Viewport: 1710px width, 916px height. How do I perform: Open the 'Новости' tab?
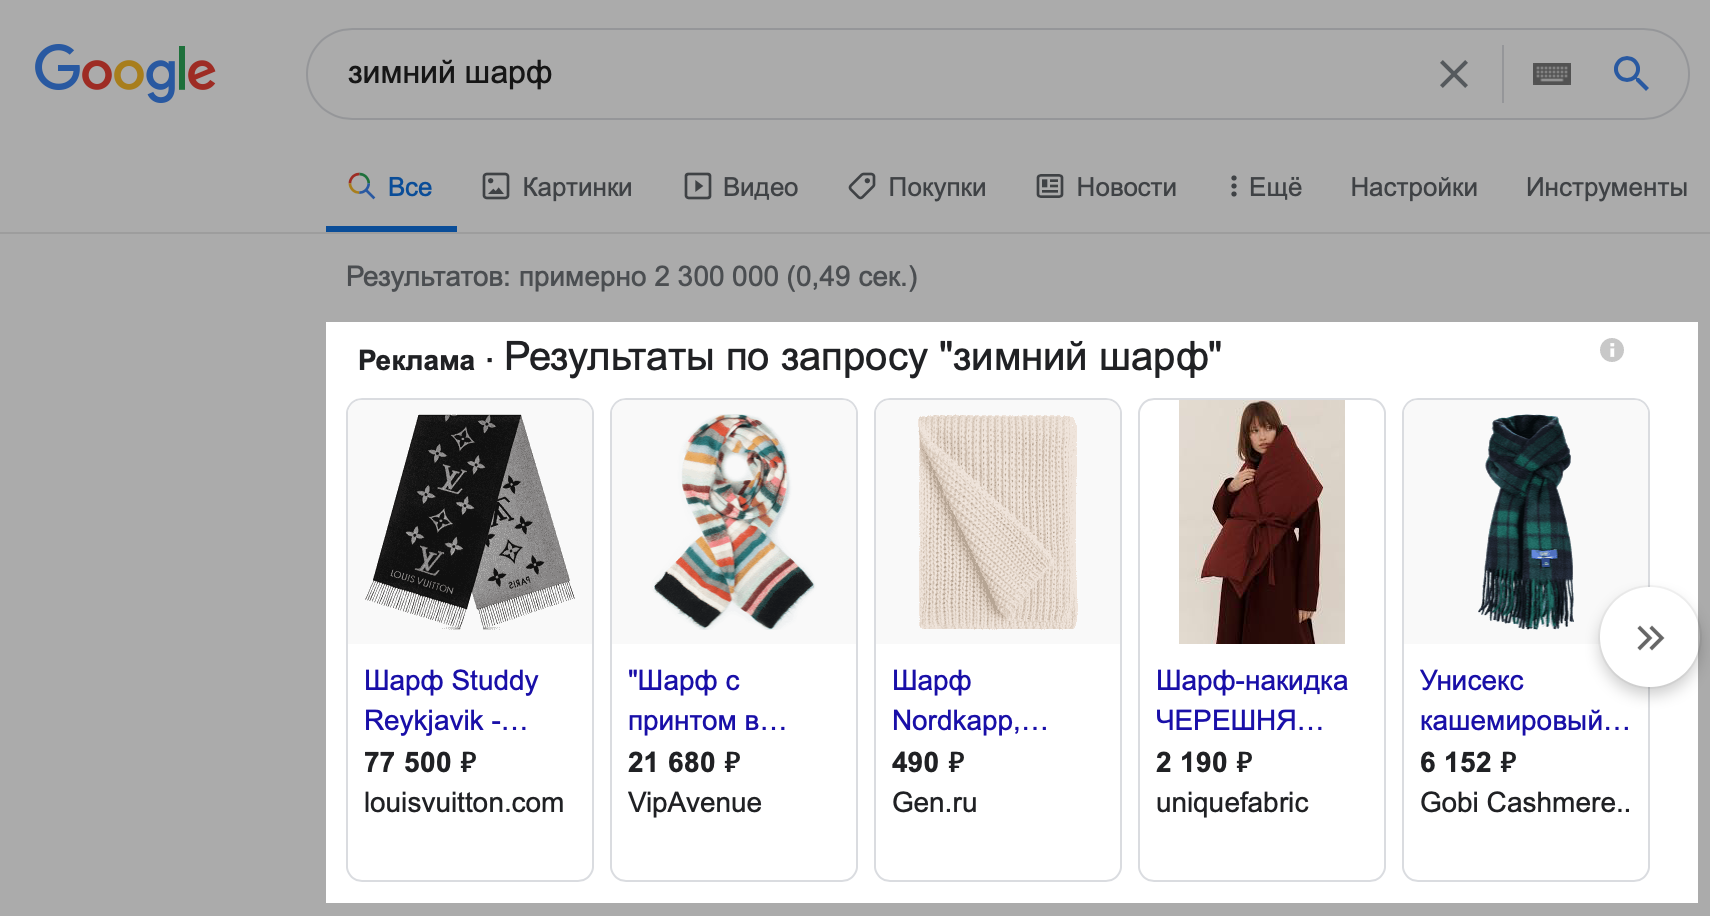pos(1106,187)
